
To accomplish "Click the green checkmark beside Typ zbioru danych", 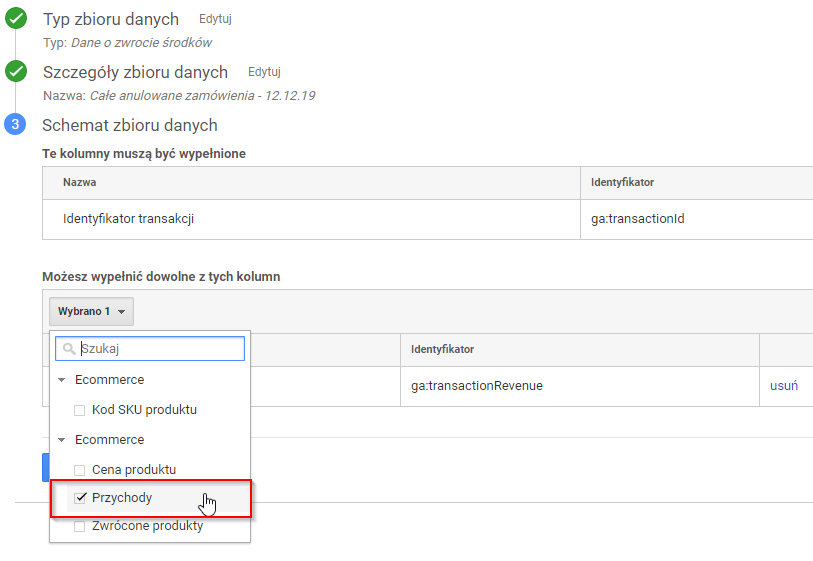I will [16, 18].
